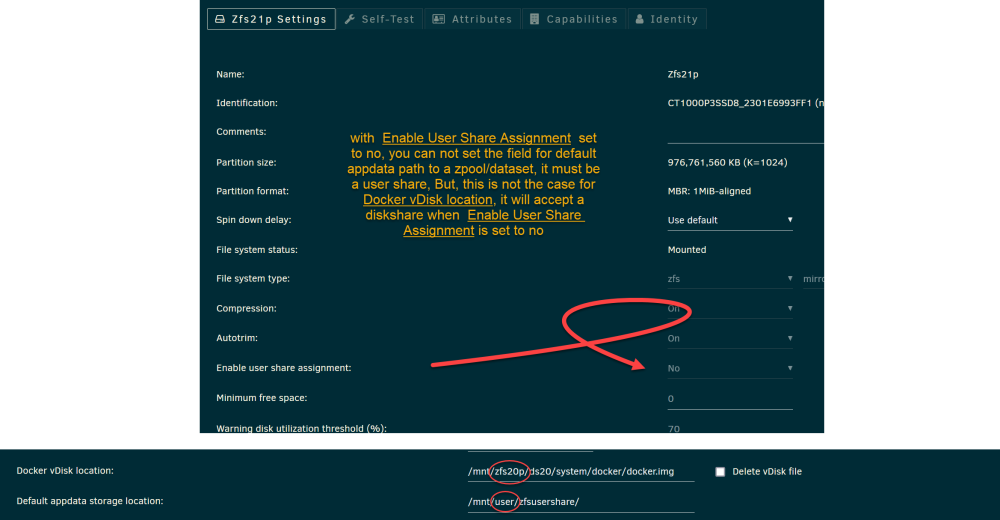Click the Enable user share assignment label

point(283,368)
